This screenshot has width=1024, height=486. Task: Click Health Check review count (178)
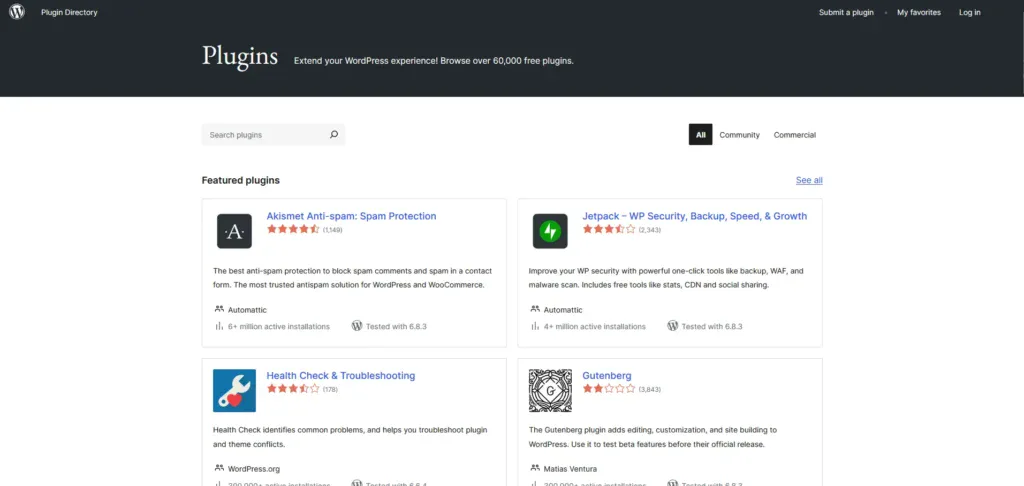[330, 389]
